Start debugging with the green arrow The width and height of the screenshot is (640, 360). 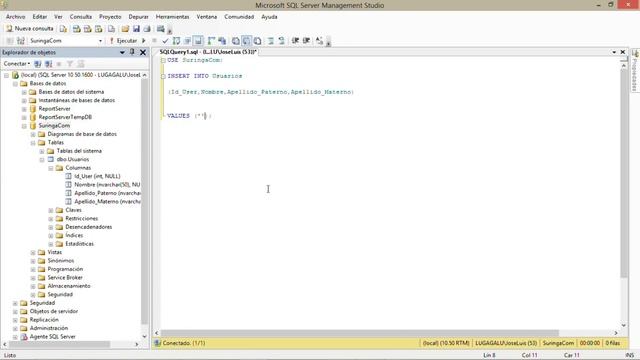(x=144, y=41)
